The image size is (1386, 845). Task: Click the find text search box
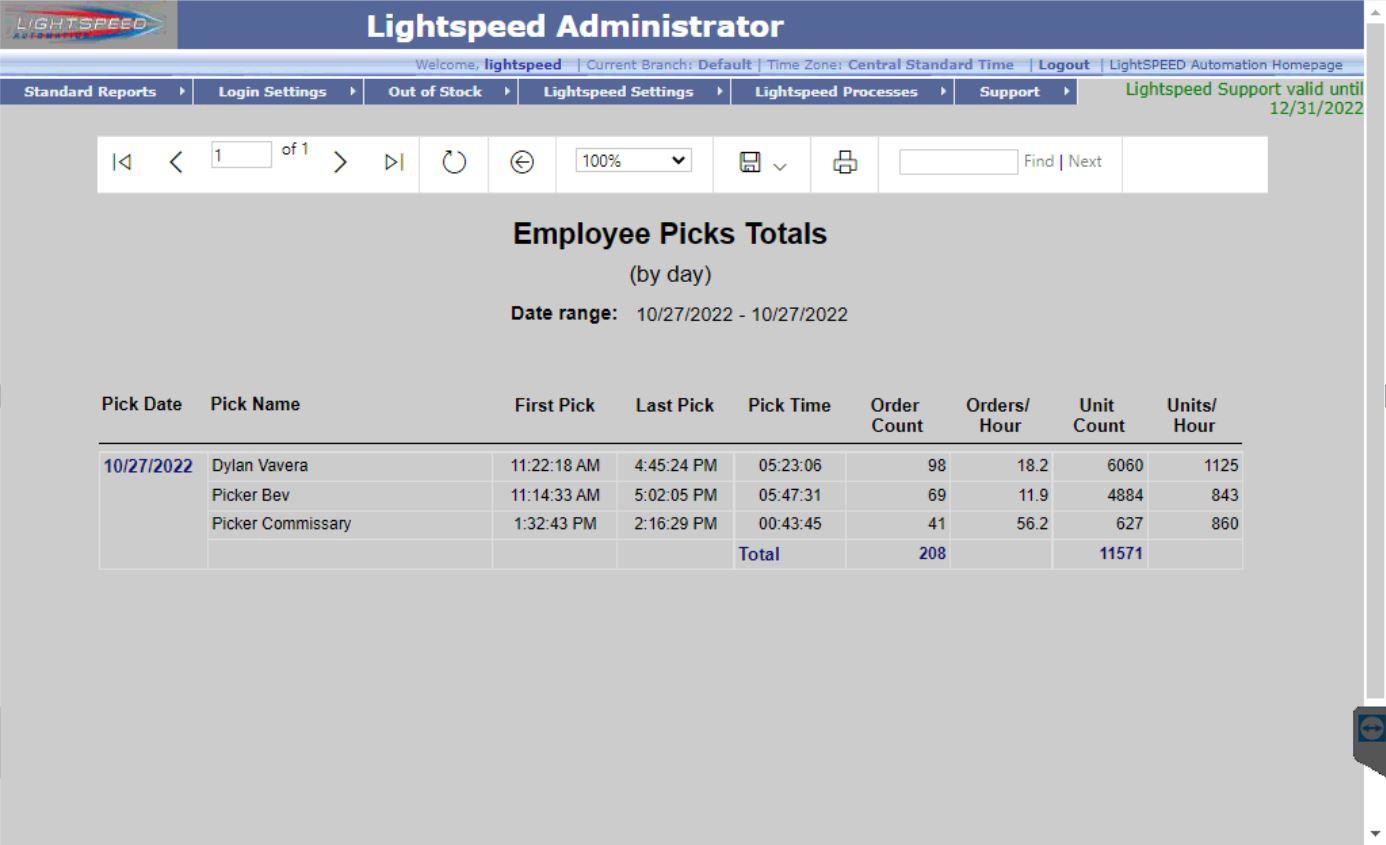point(958,162)
